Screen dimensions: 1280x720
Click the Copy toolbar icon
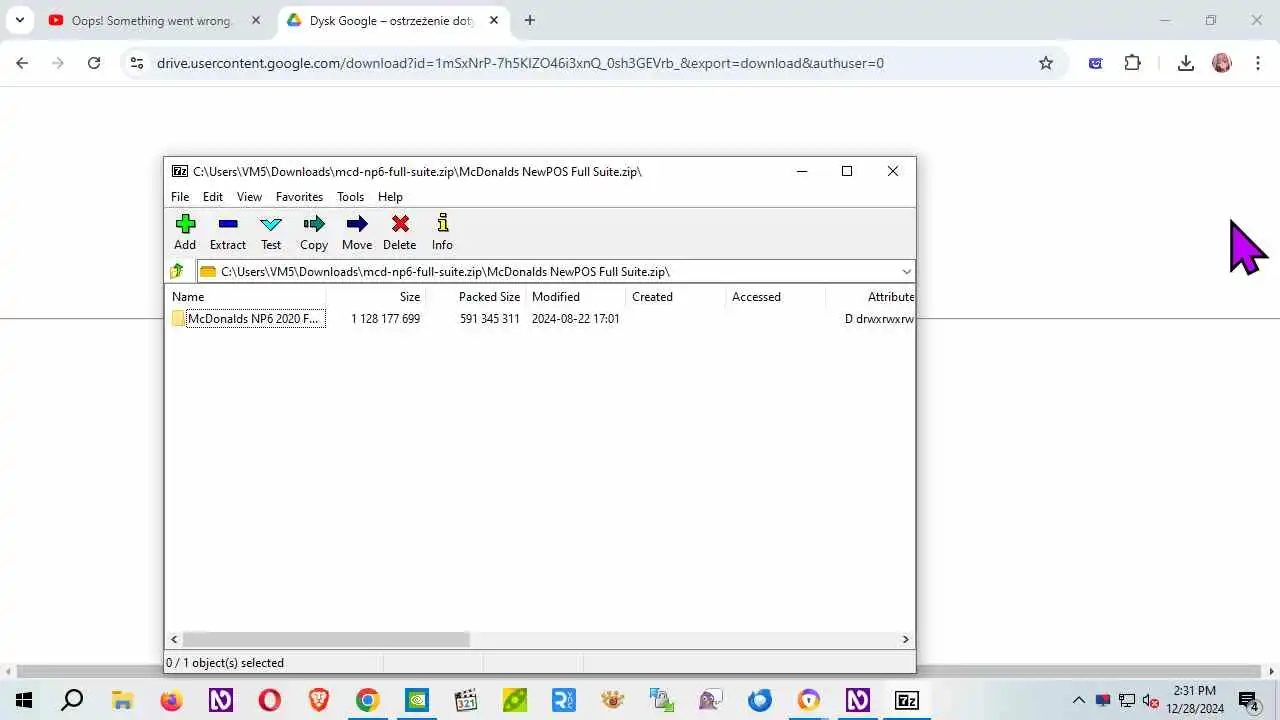(314, 232)
